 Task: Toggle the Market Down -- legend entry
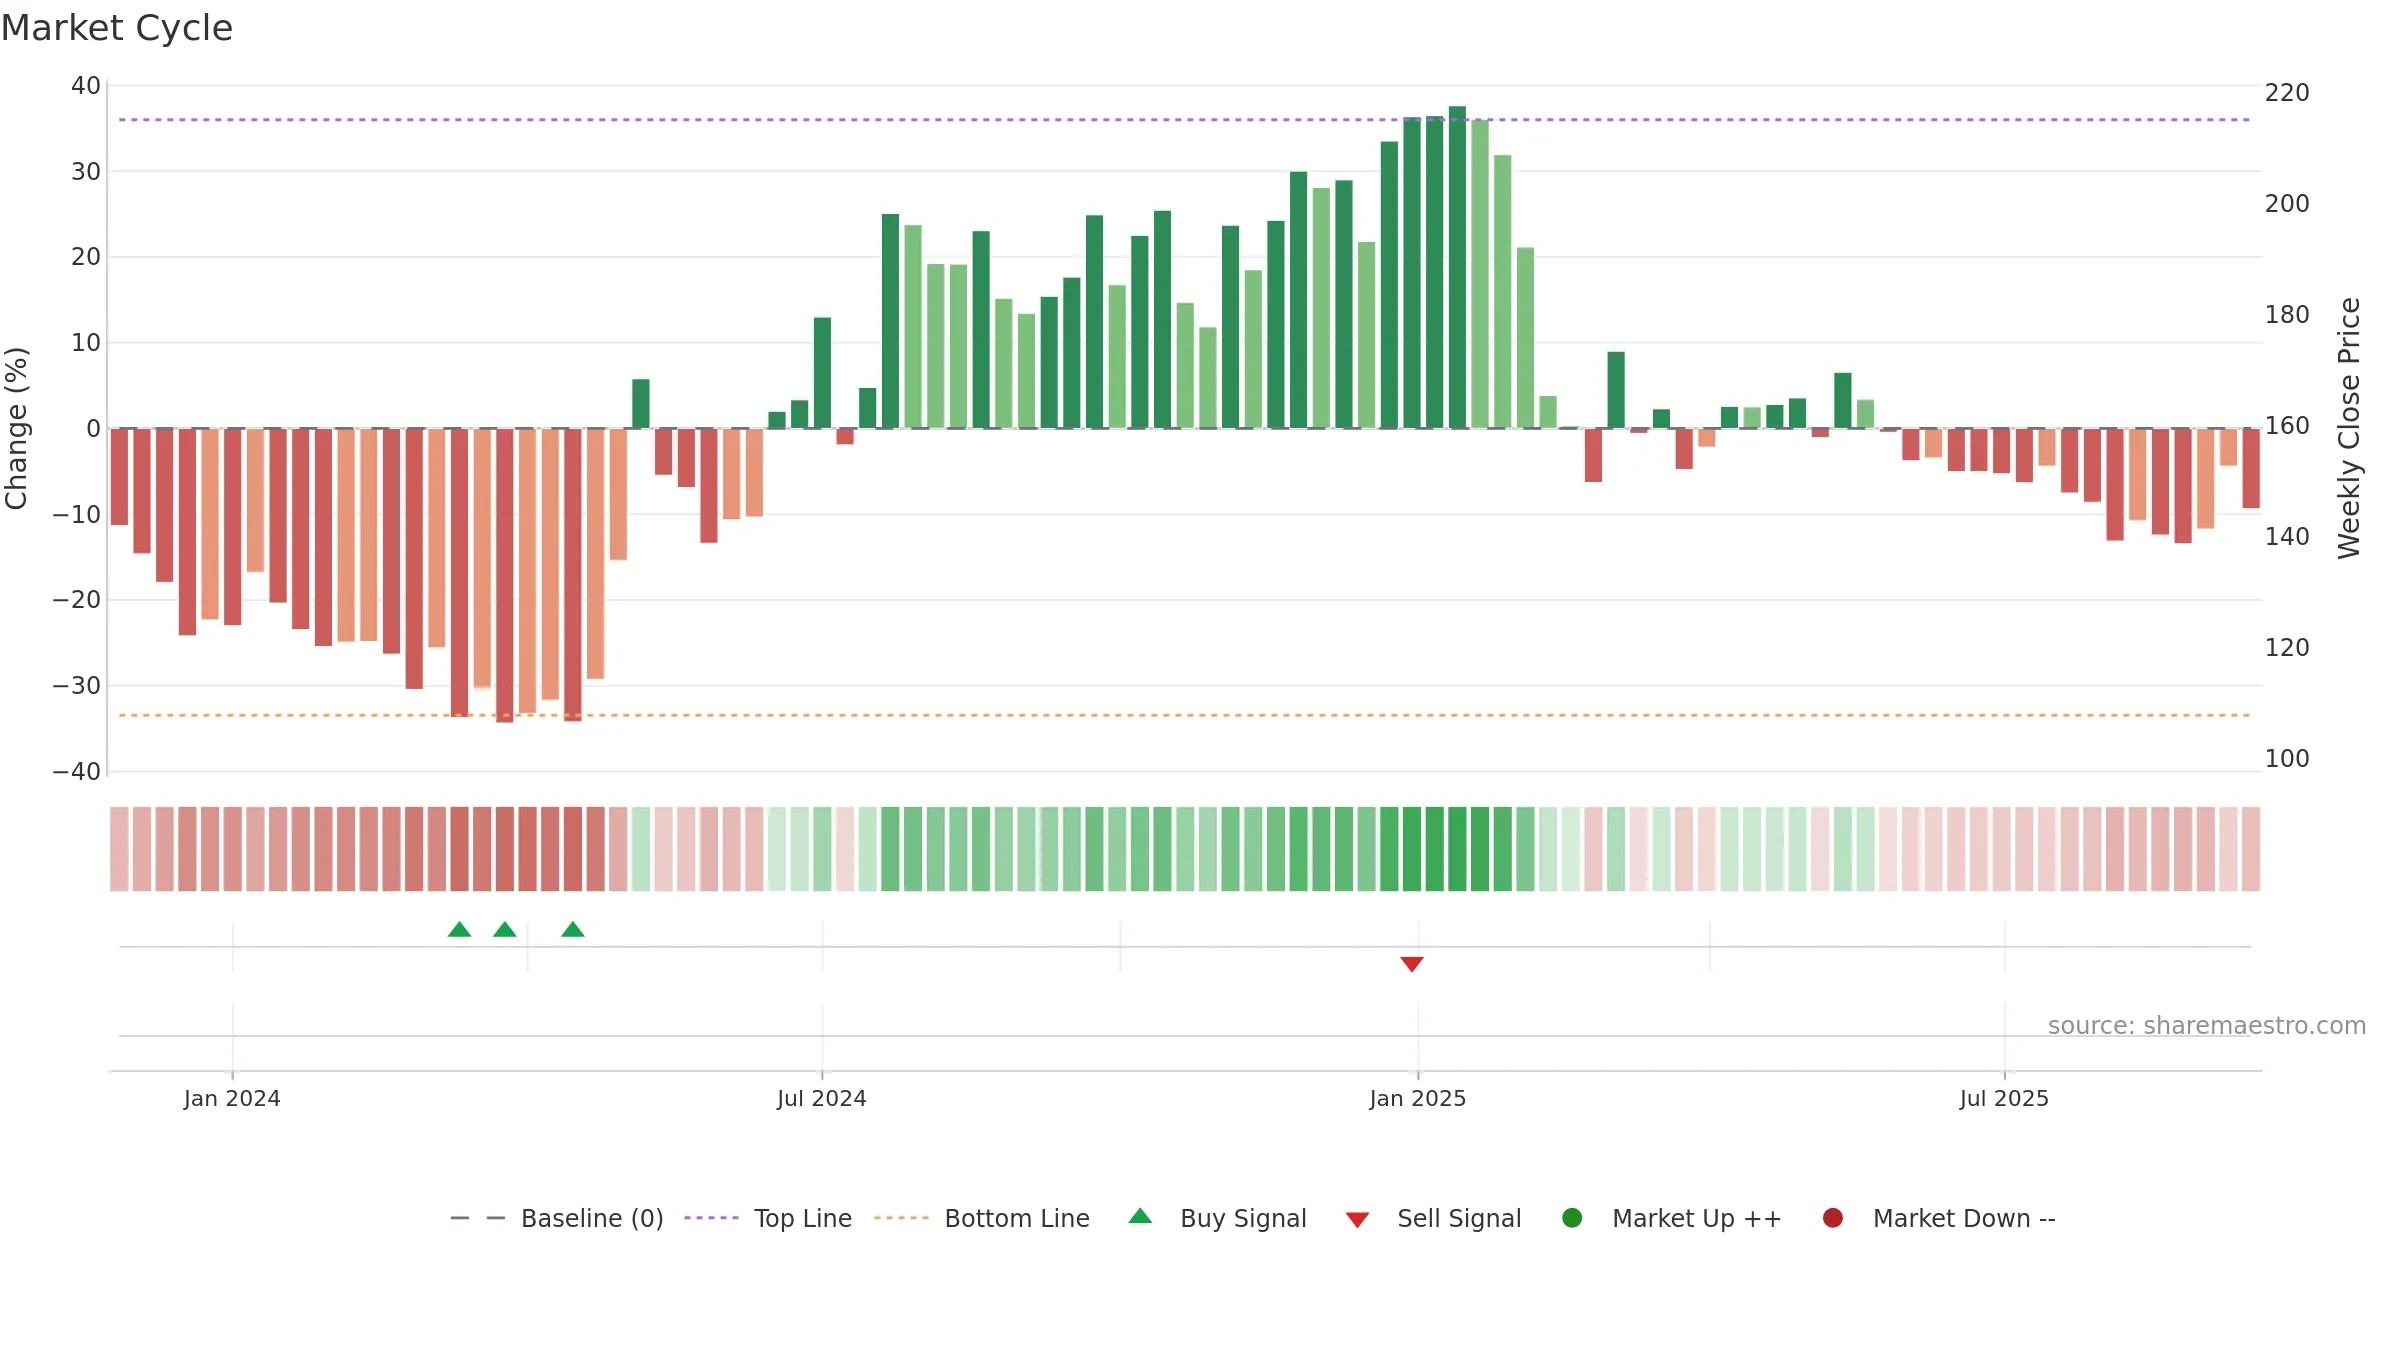pos(1939,1218)
